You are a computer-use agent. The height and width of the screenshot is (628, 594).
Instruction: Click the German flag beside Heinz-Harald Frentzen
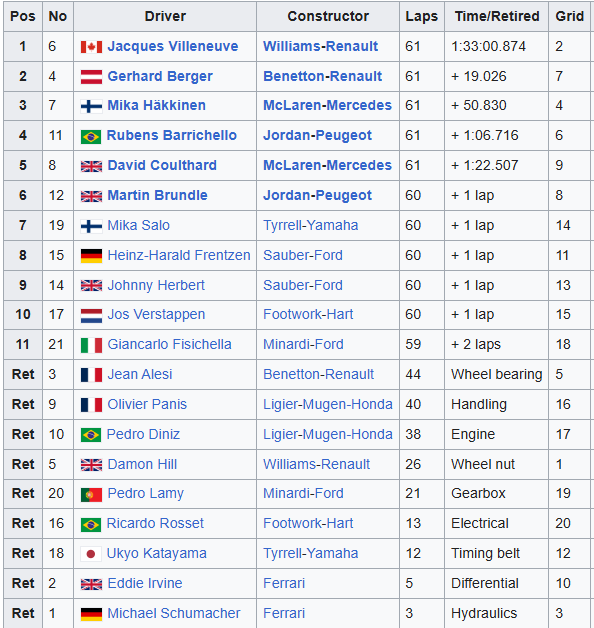[x=91, y=256]
